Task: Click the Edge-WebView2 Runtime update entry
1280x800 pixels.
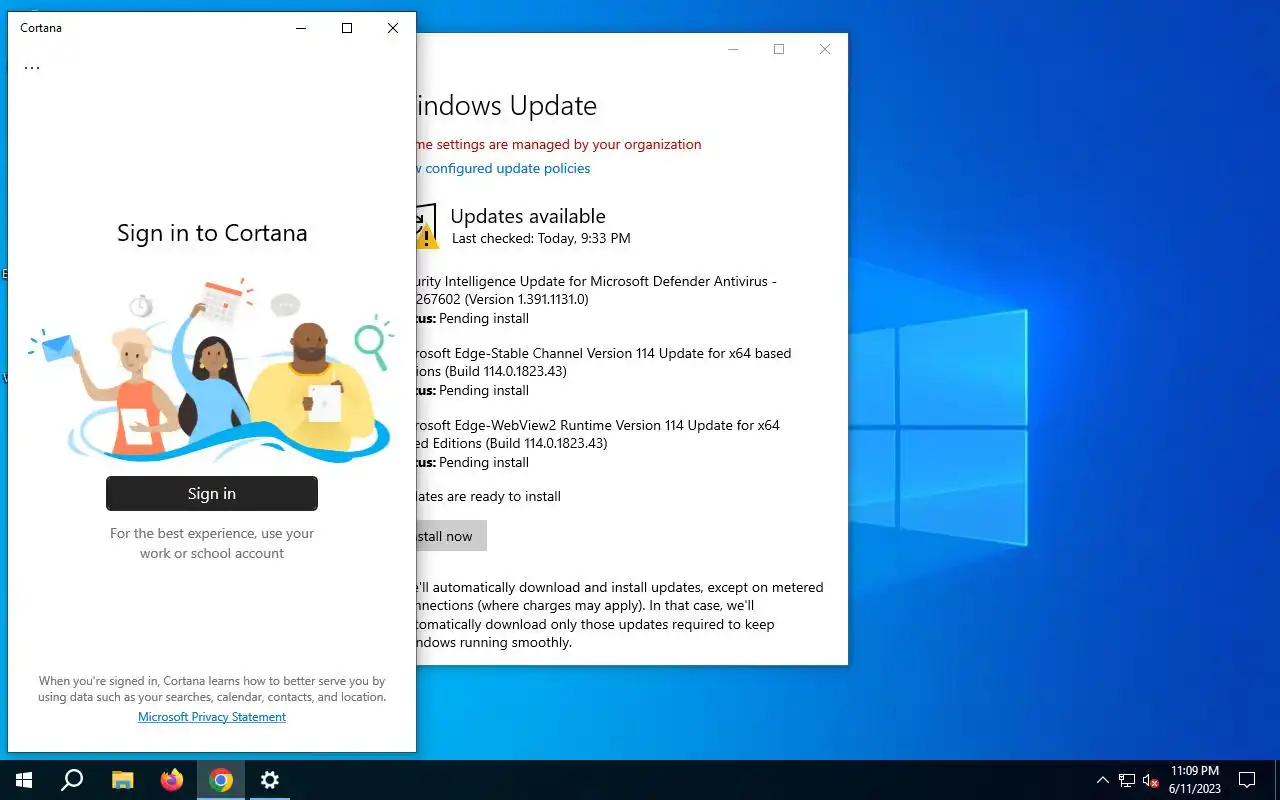Action: 598,444
